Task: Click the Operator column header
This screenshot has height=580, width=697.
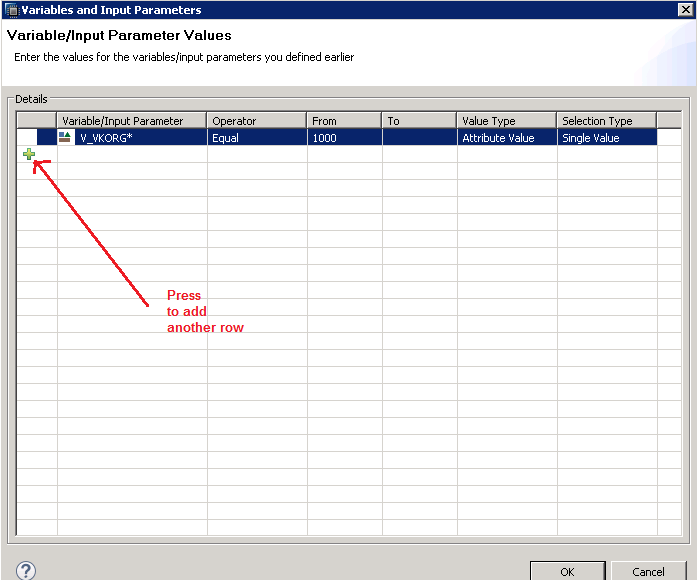Action: pos(257,120)
